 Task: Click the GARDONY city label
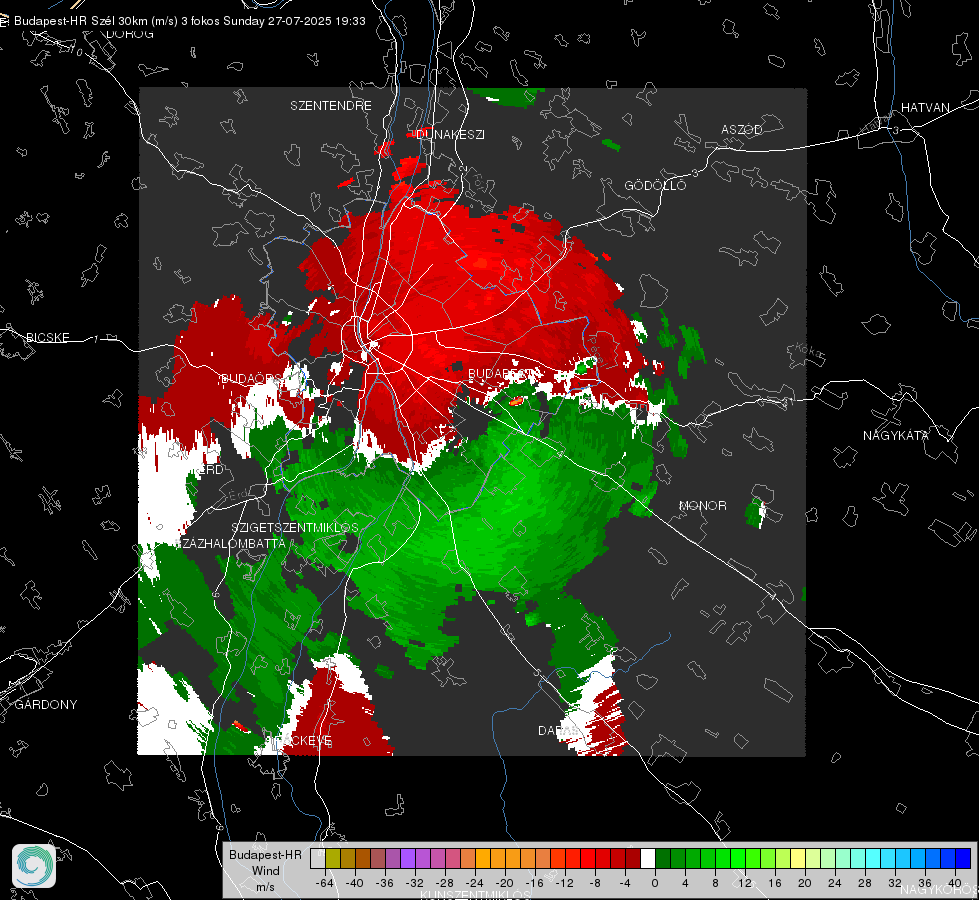46,705
